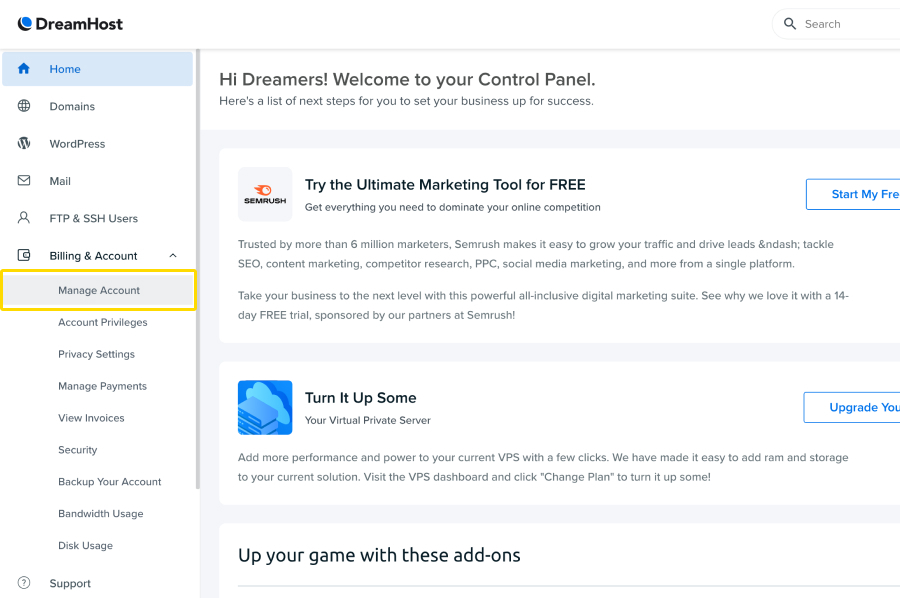
Task: Click the DreamHost logo
Action: [x=70, y=24]
